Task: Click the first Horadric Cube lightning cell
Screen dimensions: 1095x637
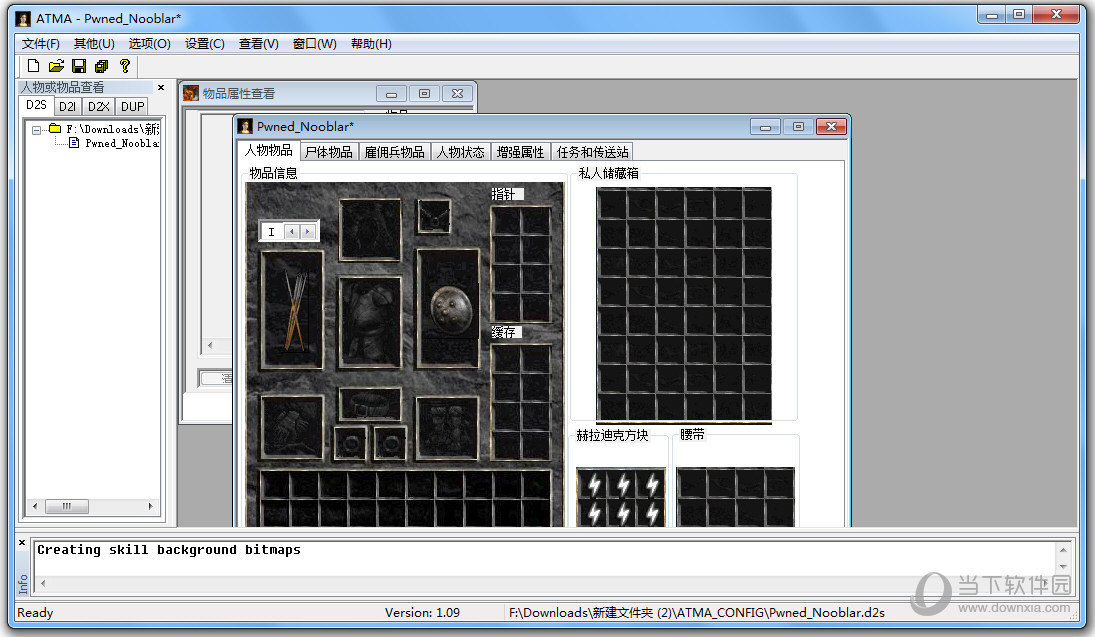Action: coord(592,484)
